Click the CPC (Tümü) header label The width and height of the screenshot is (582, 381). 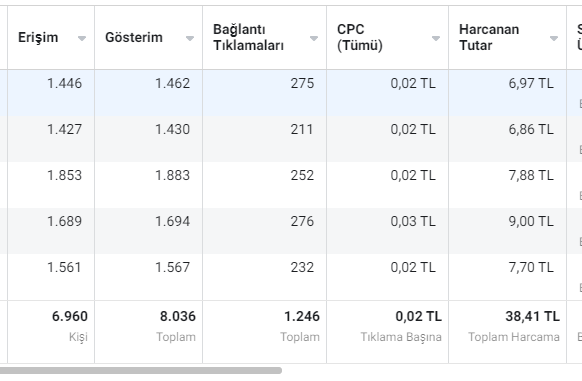point(360,38)
